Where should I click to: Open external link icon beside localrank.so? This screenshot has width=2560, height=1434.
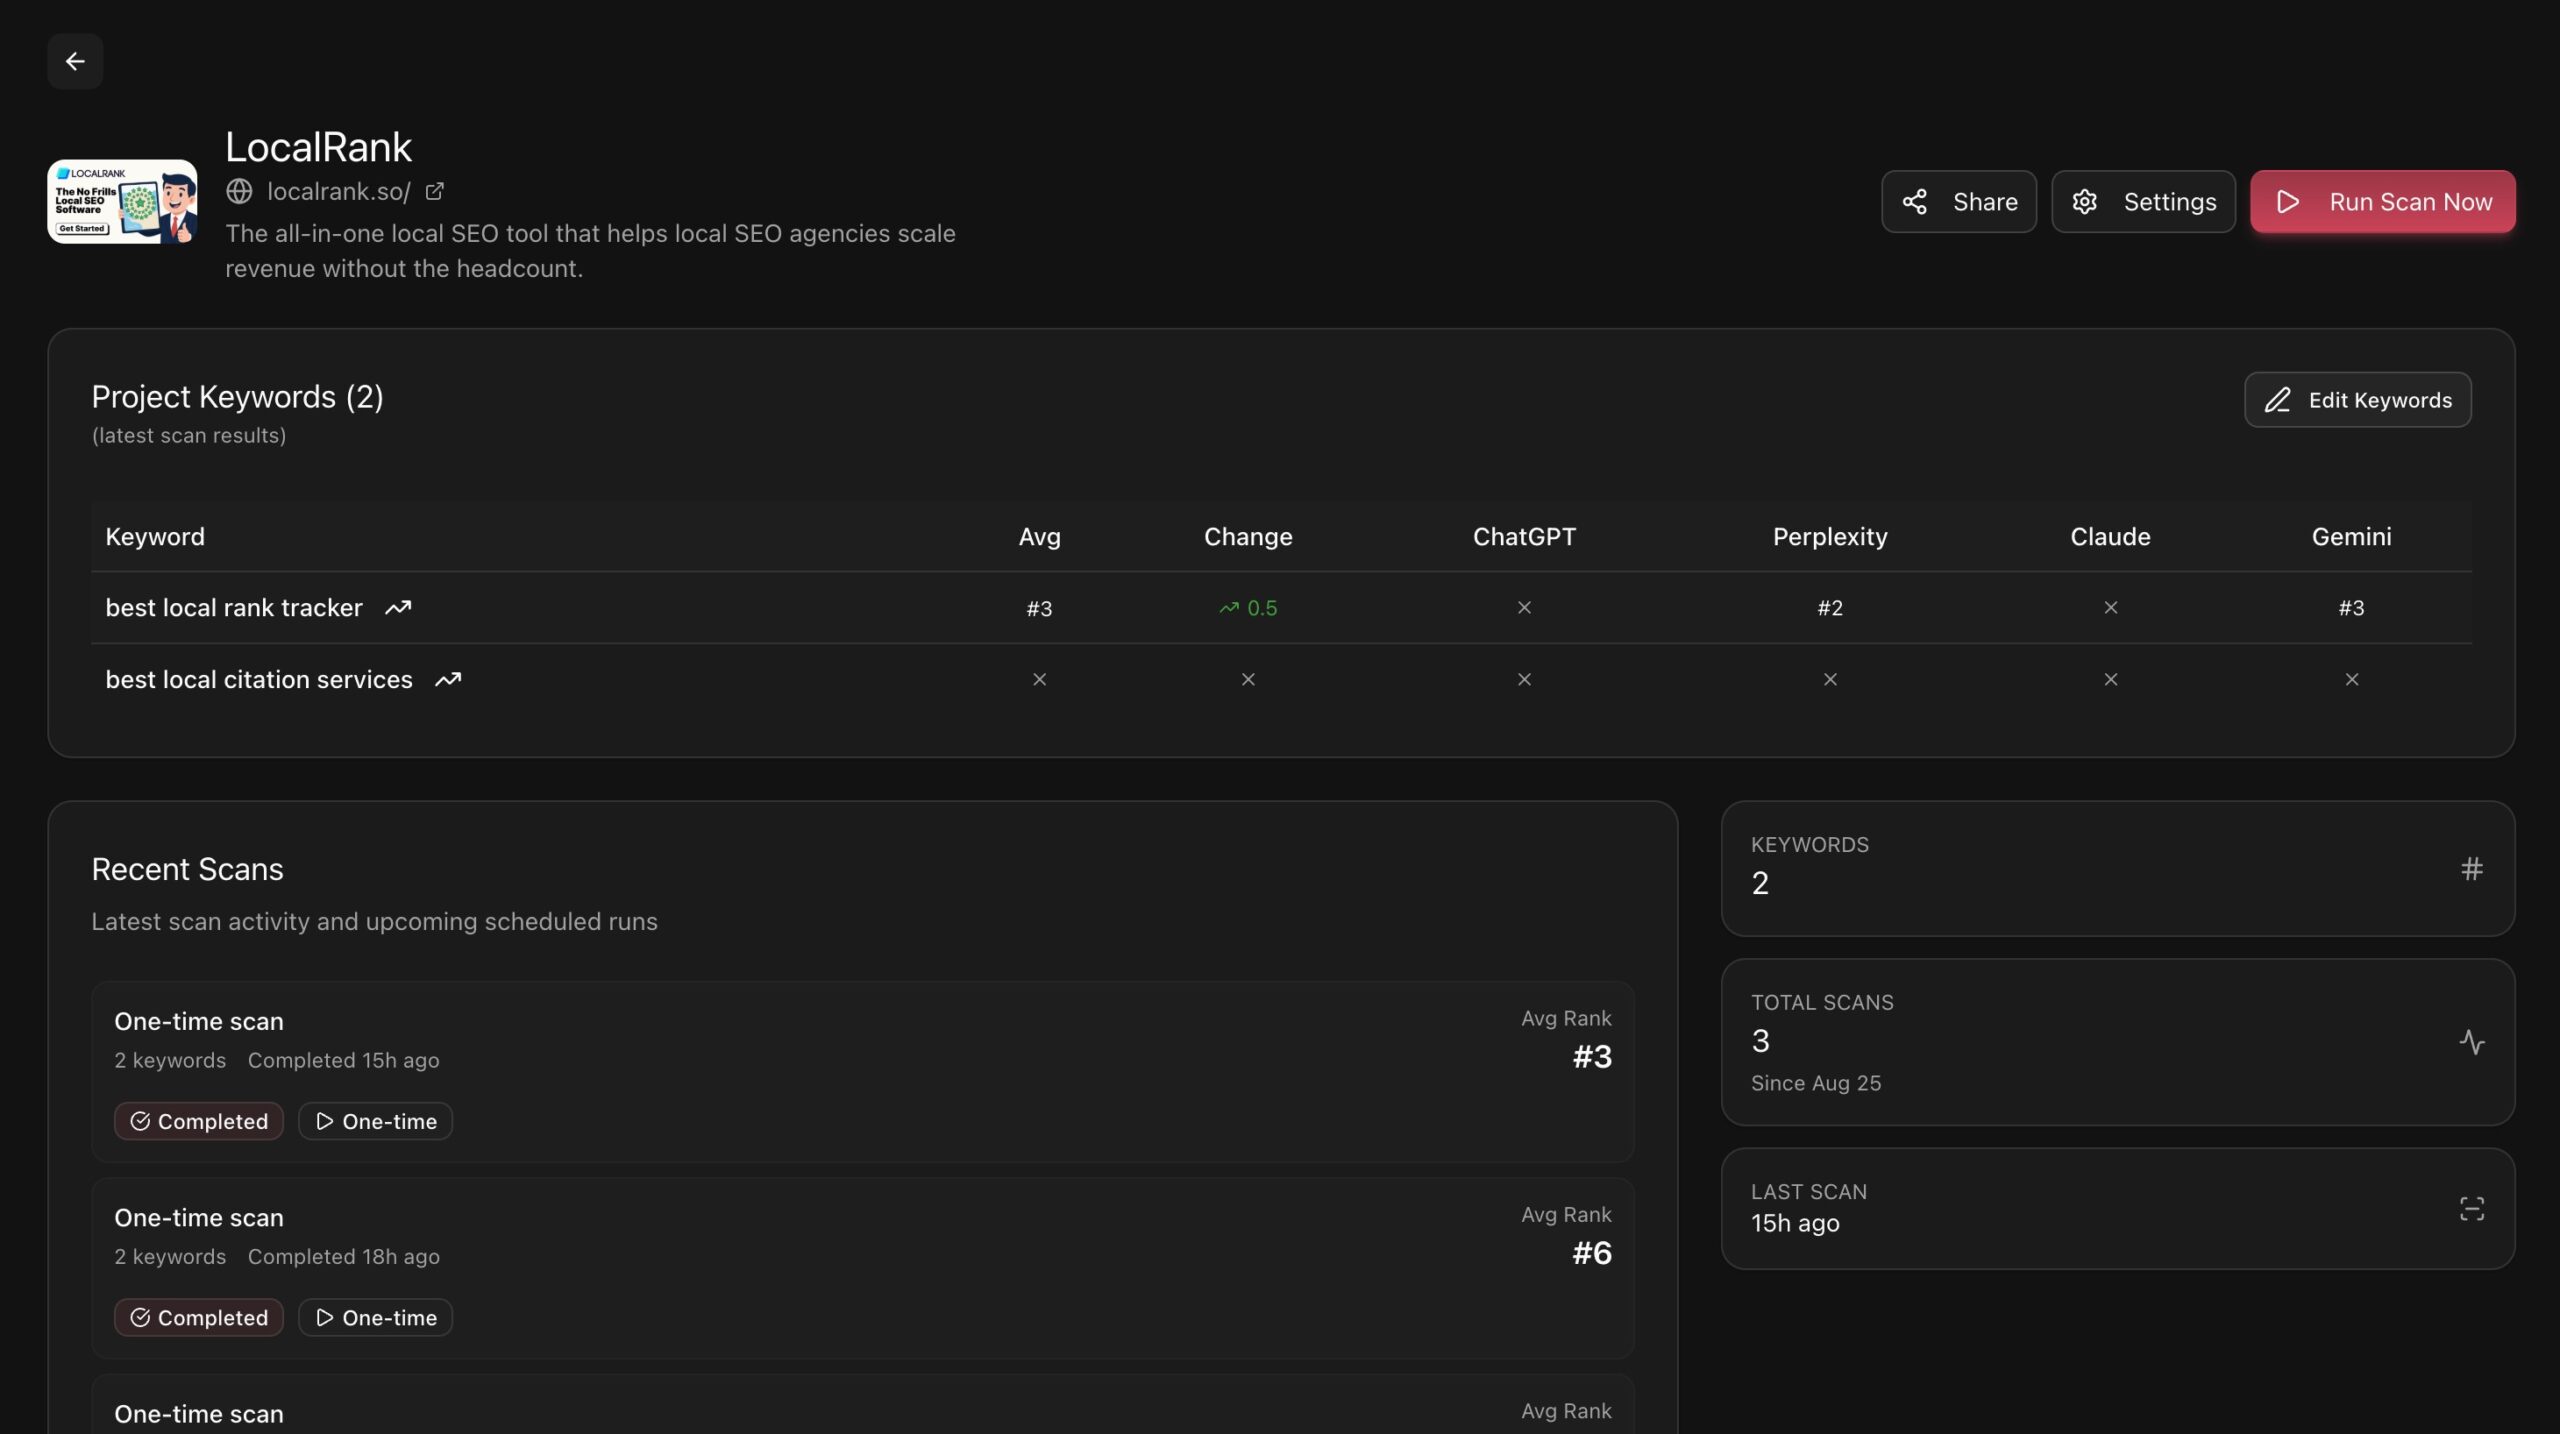point(434,191)
